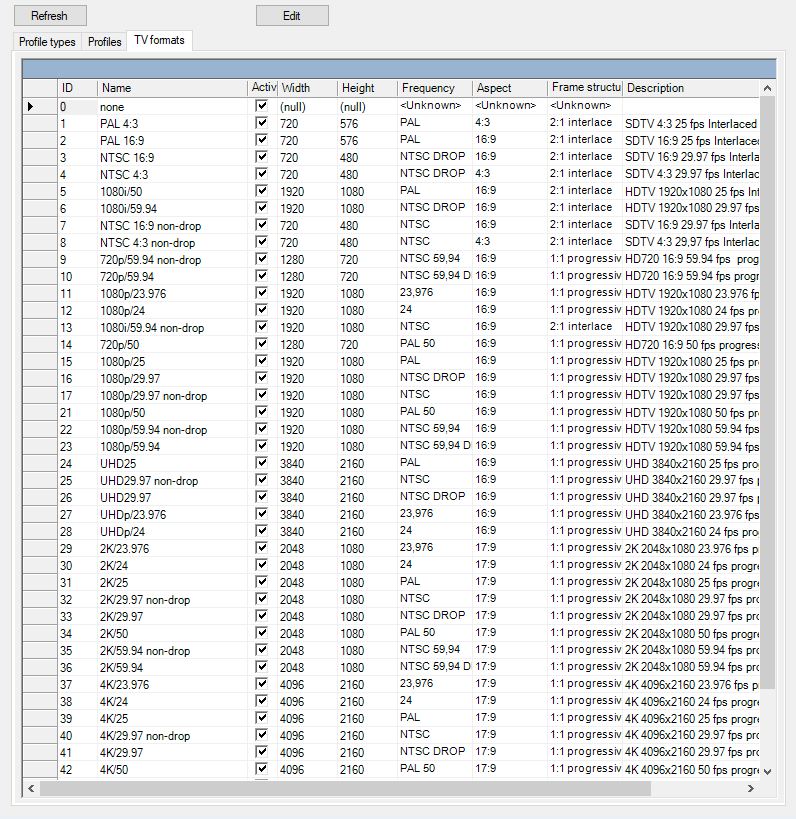Select the '2K/29.97 non-drop' cell
The width and height of the screenshot is (796, 819).
coord(172,600)
